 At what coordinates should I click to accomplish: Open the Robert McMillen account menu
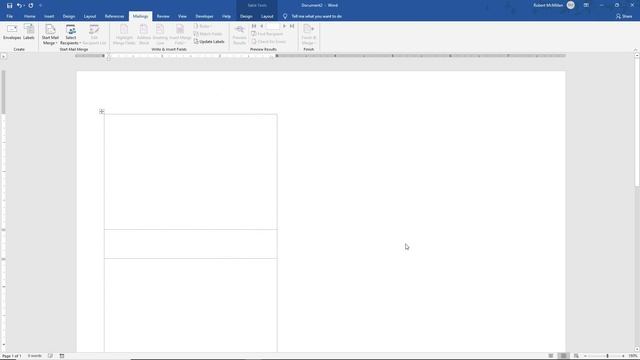(x=553, y=5)
